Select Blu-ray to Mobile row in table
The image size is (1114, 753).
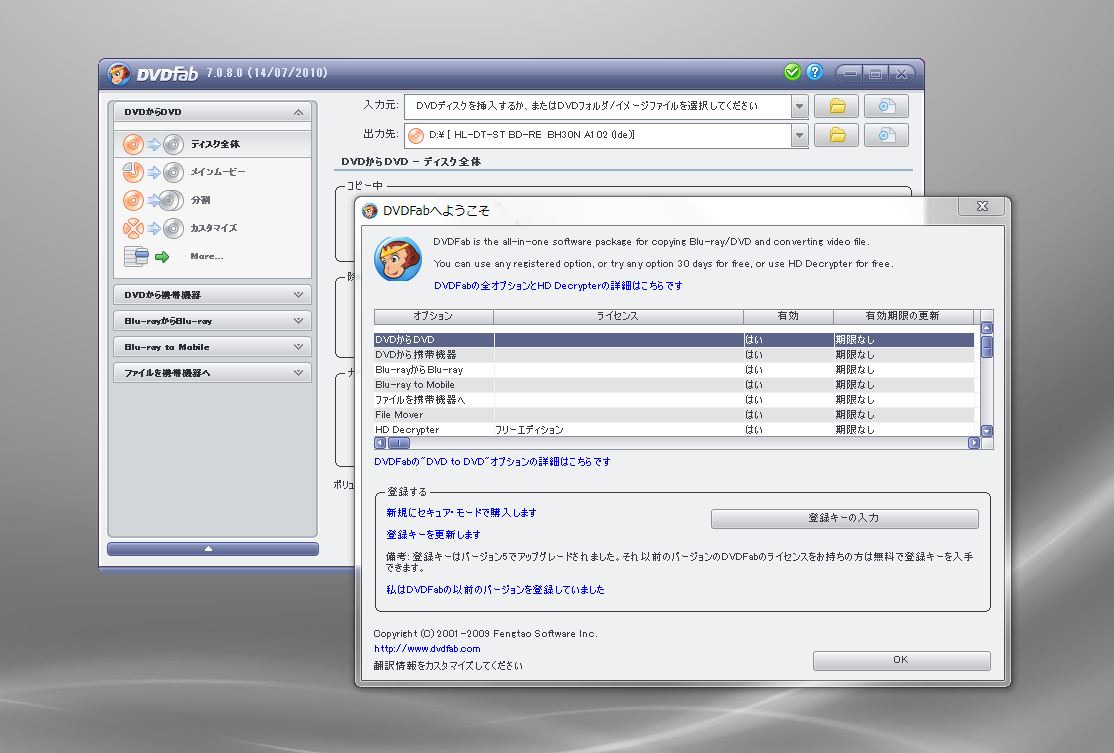674,384
